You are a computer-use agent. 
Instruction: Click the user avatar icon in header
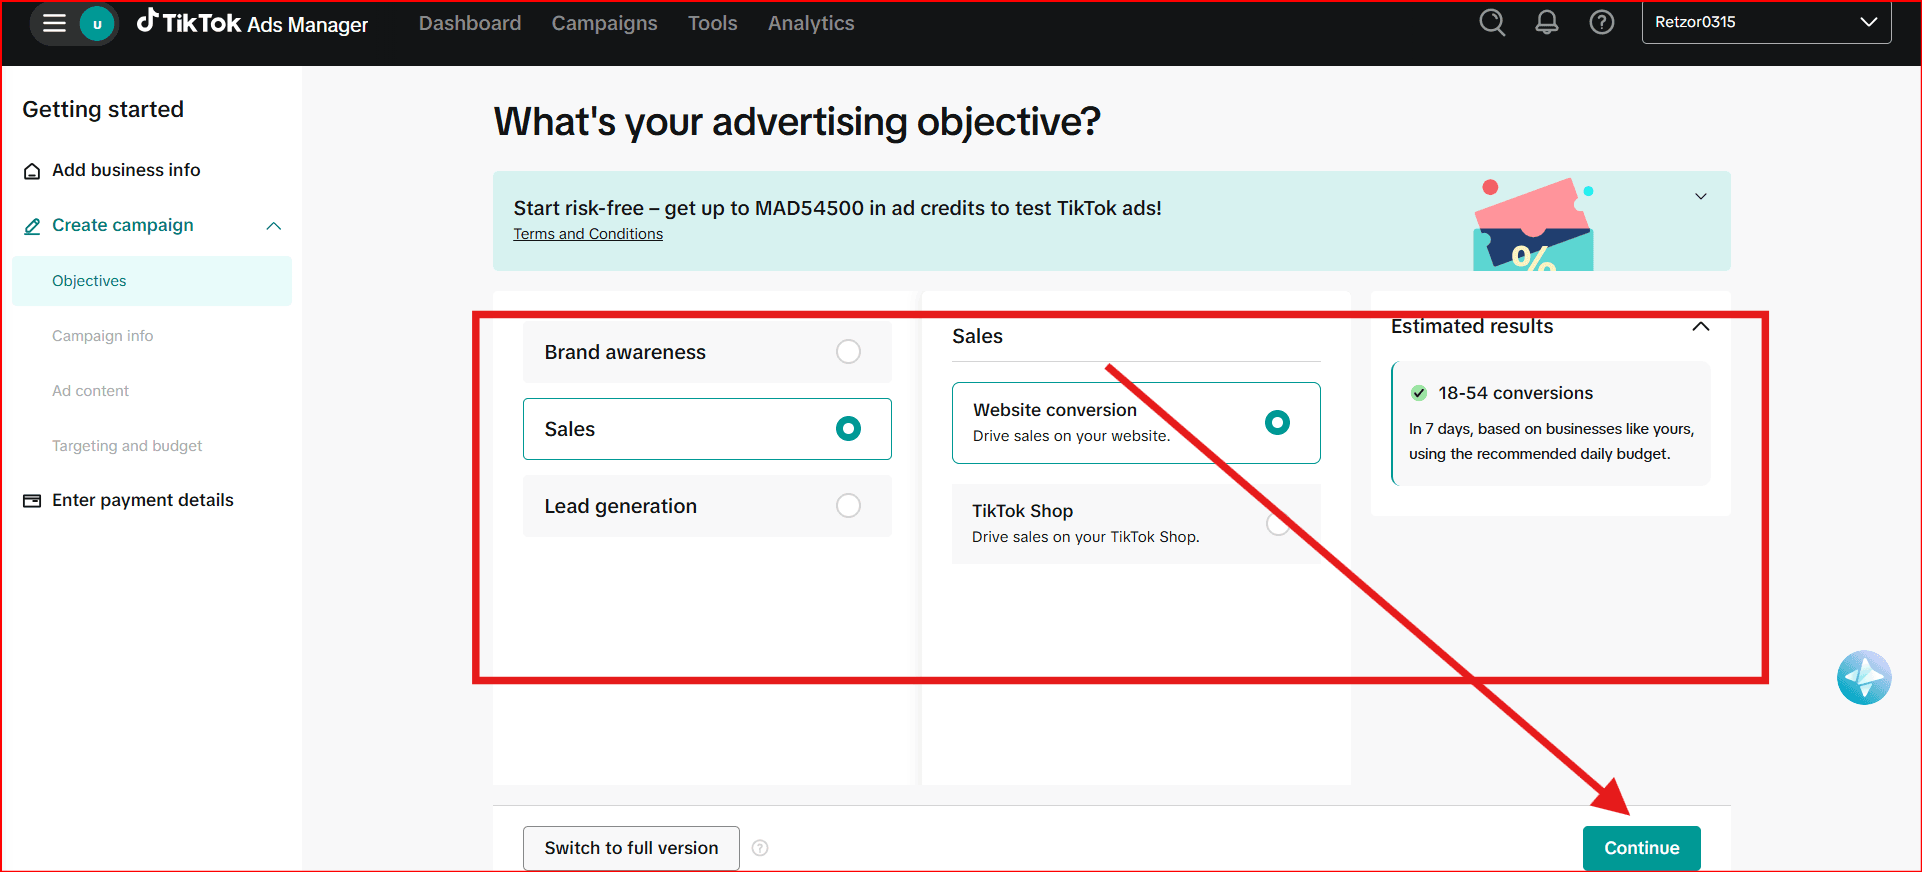tap(97, 24)
